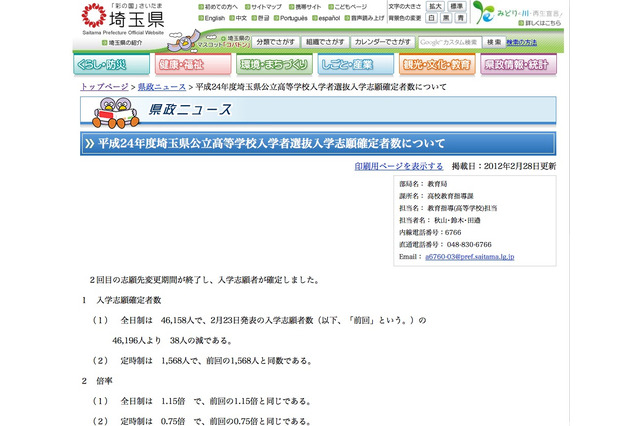Image resolution: width=640 pixels, height=426 pixels.
Task: Open 印刷用ページを表示する link
Action: pos(399,166)
